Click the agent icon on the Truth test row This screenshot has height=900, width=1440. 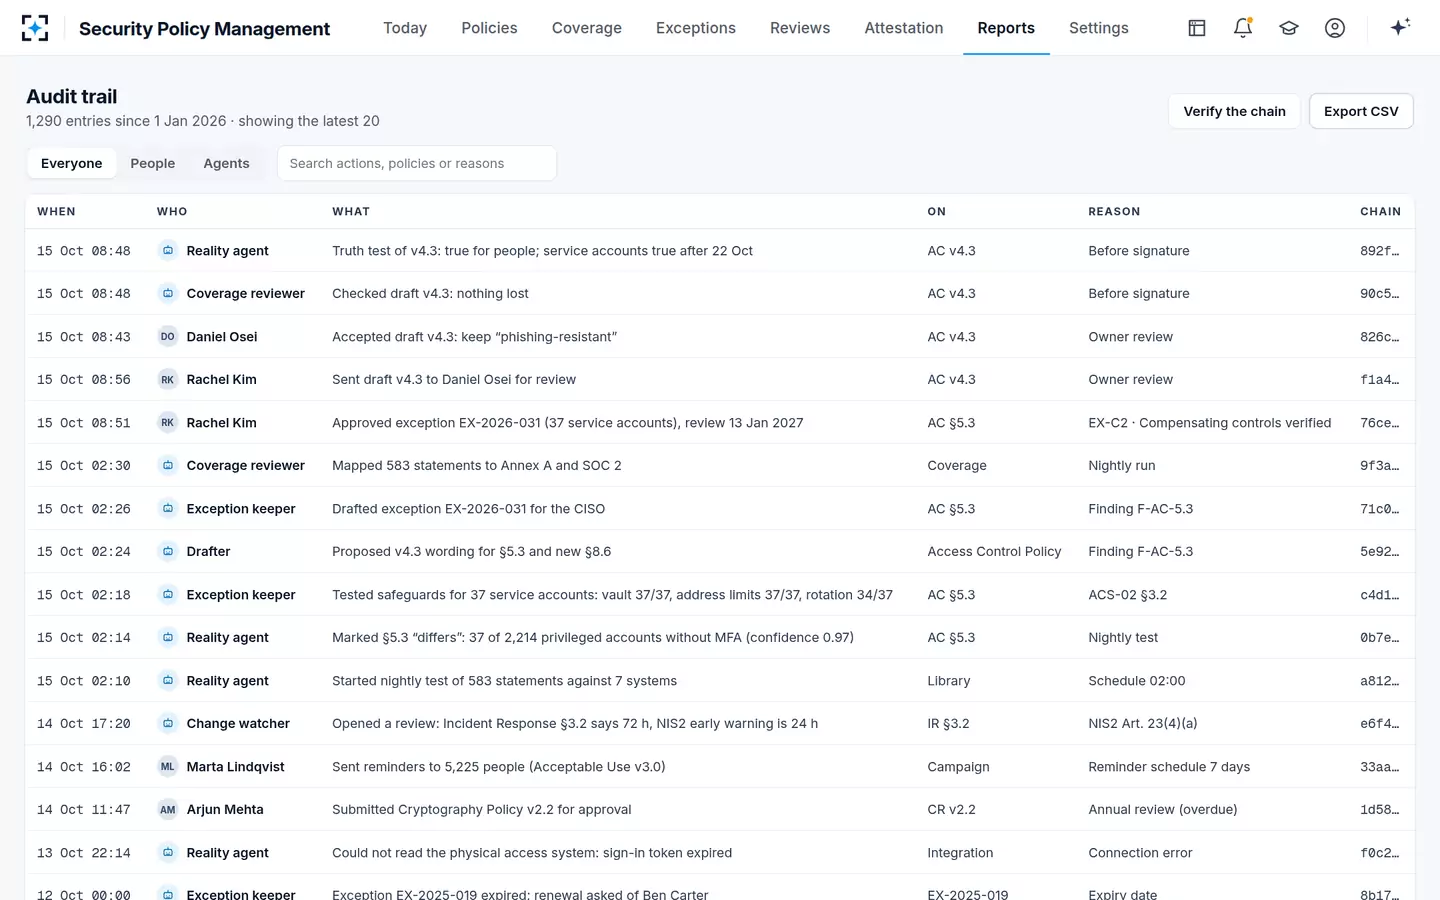click(168, 251)
